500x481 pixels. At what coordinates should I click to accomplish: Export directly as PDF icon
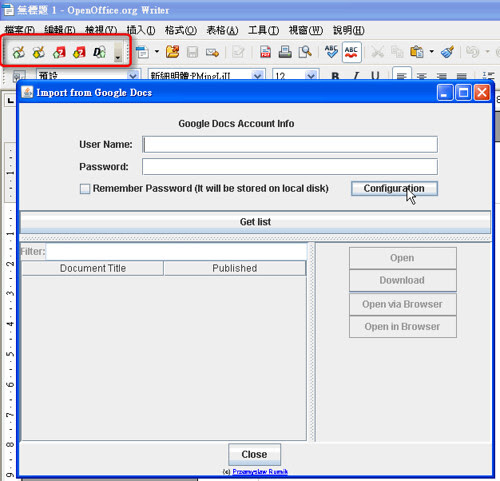265,52
